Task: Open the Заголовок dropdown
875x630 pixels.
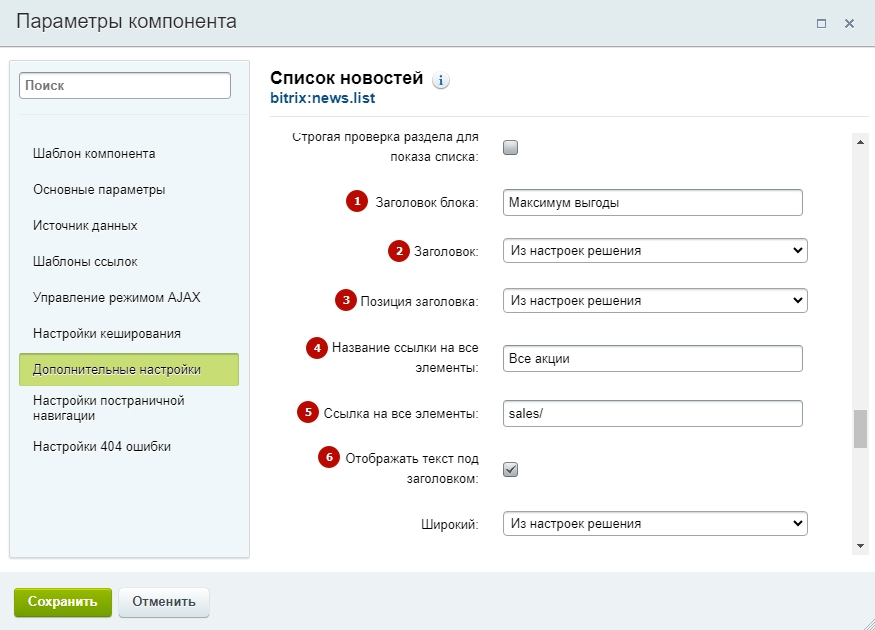Action: coord(655,251)
